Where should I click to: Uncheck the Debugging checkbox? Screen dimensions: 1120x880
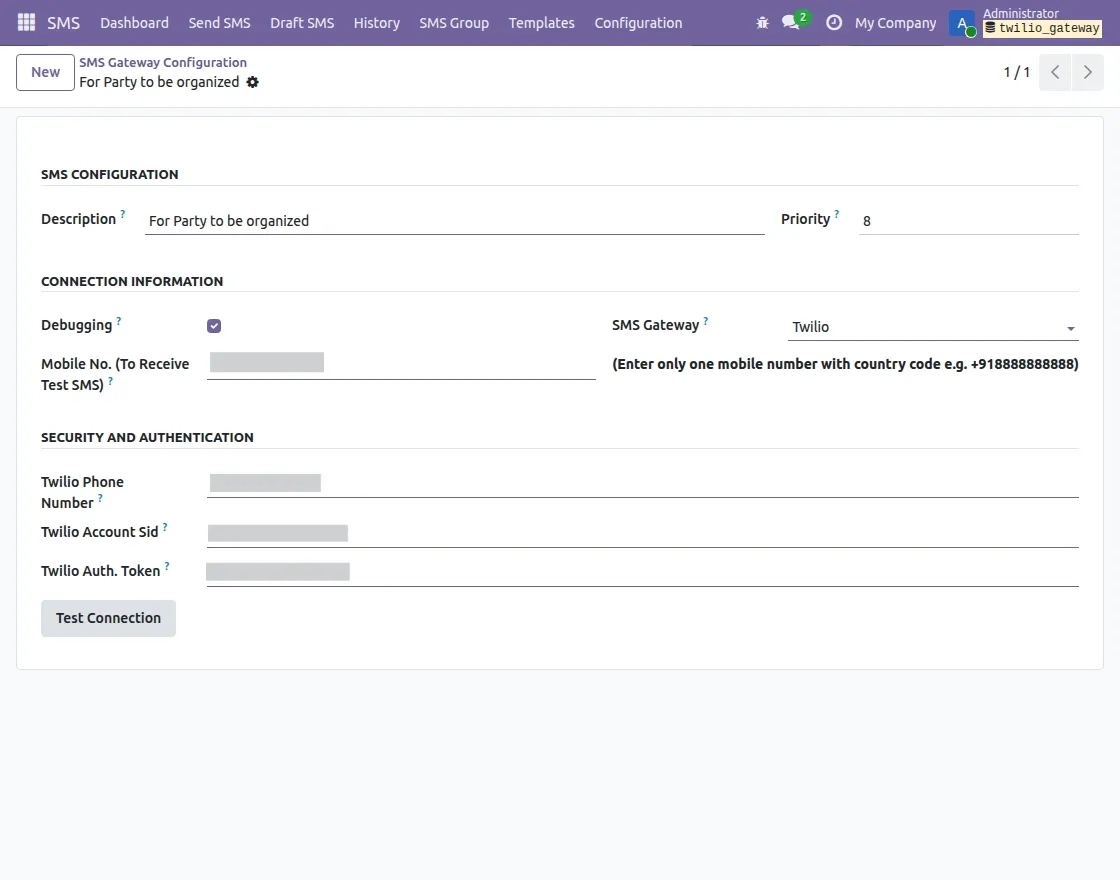coord(214,326)
